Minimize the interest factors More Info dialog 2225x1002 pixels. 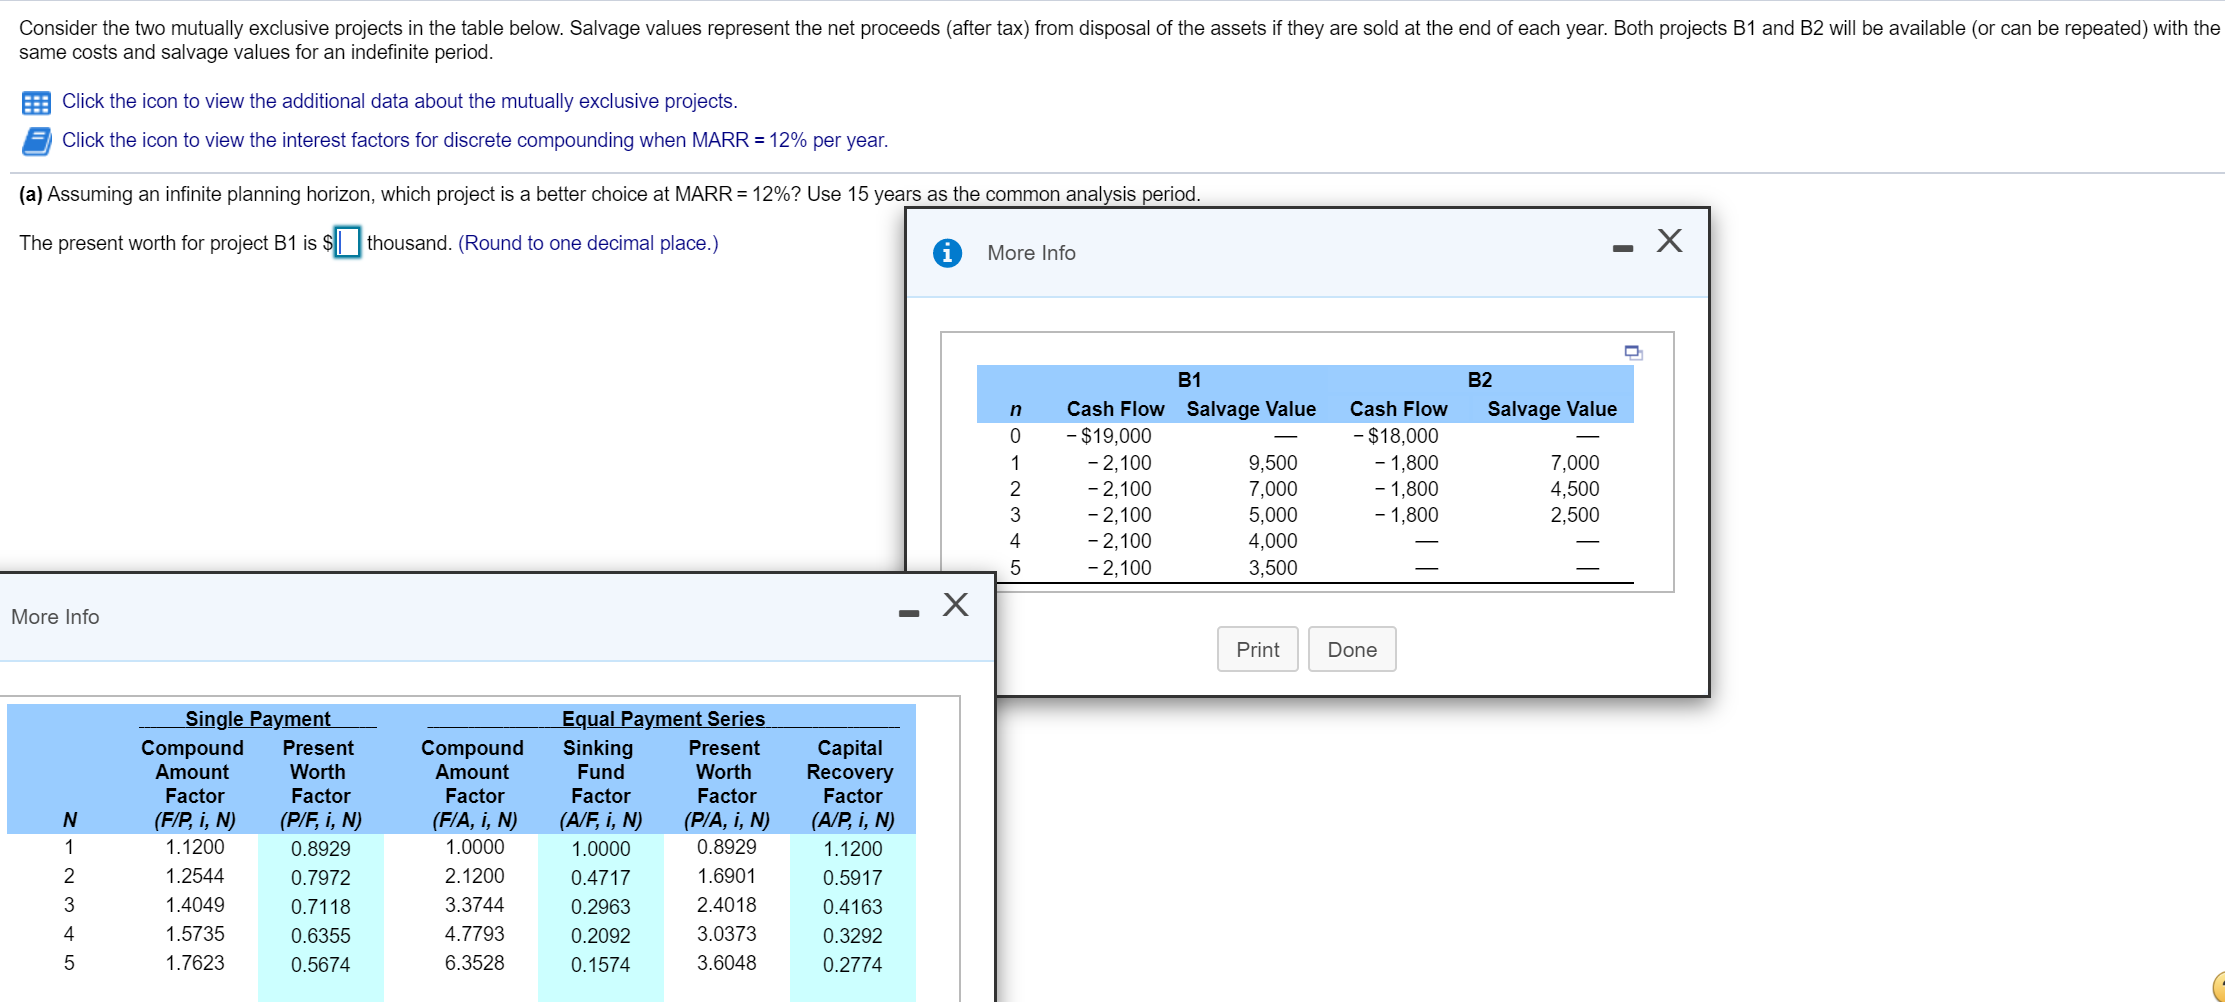(x=908, y=613)
